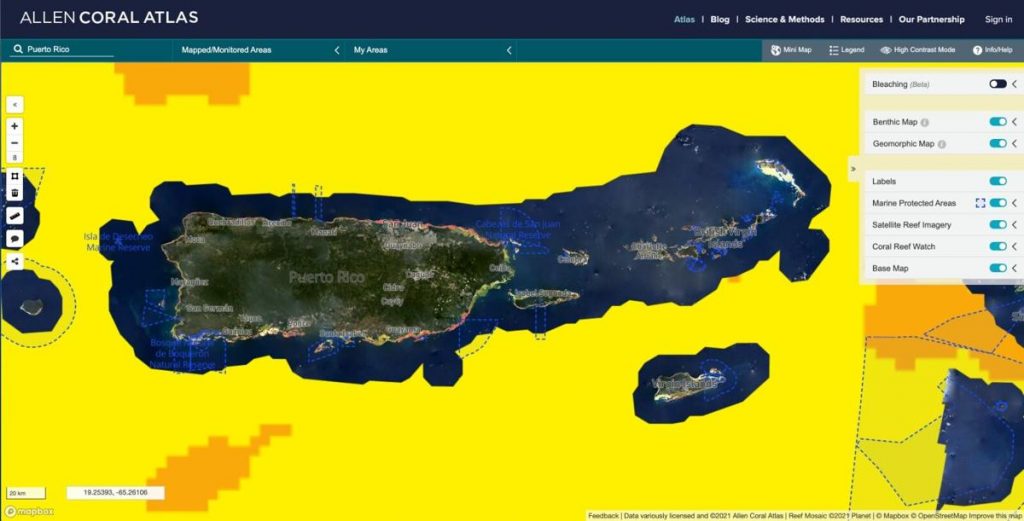Click the Sign in link
The height and width of the screenshot is (521, 1024).
[998, 19]
